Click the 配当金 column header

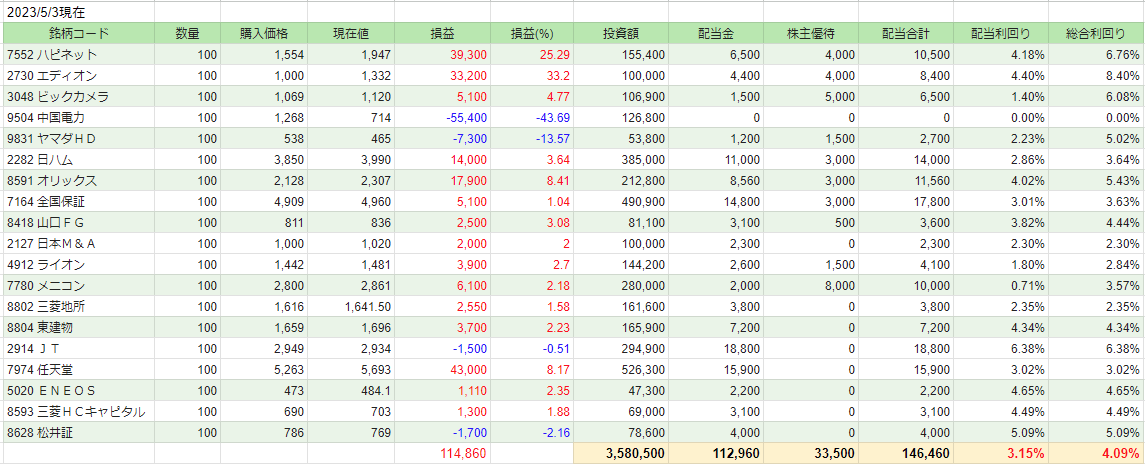716,34
